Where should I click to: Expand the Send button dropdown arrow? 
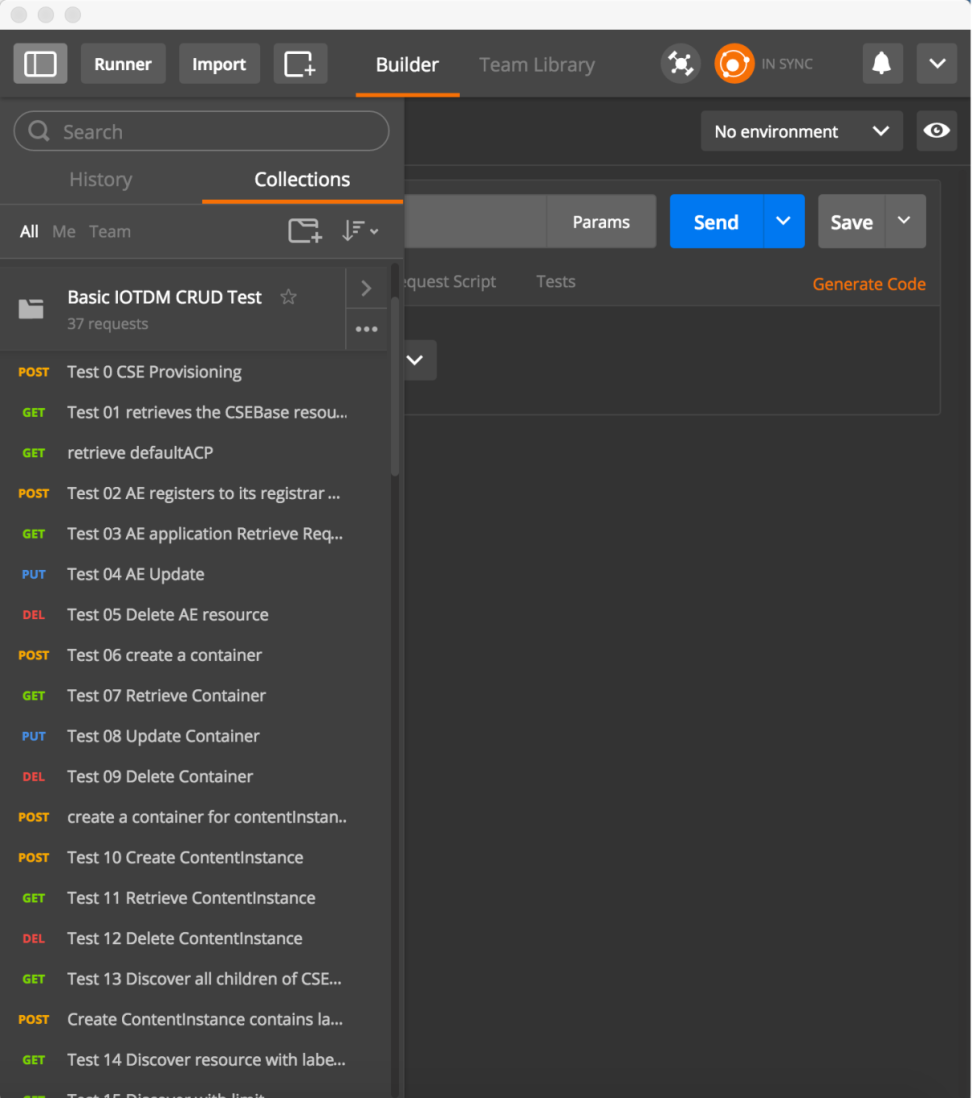[784, 221]
